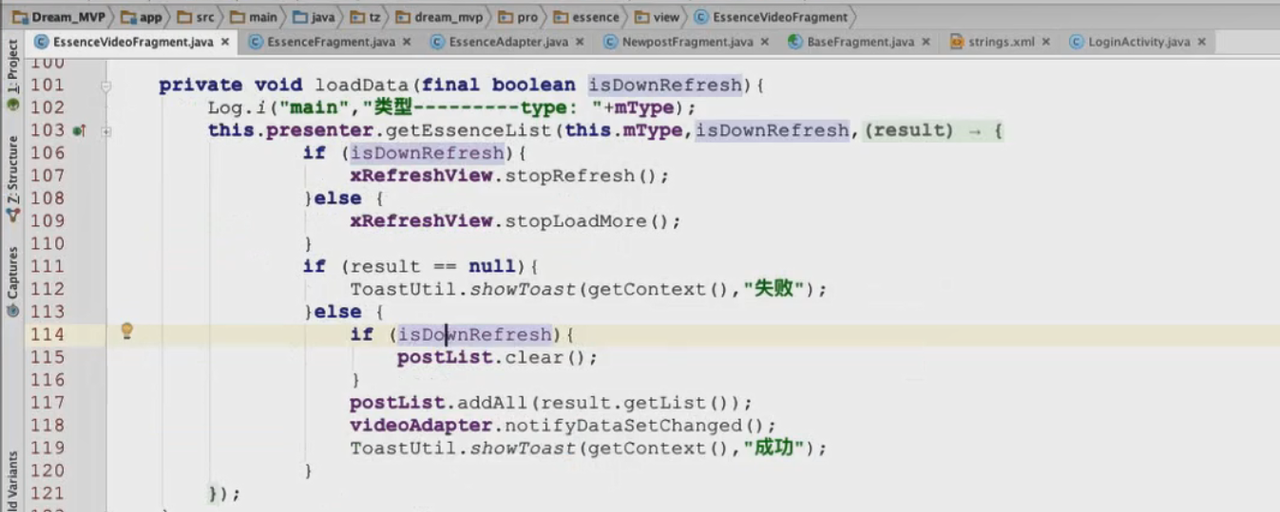Viewport: 1280px width, 512px height.
Task: Click line number 119 in gutter
Action: [x=47, y=448]
